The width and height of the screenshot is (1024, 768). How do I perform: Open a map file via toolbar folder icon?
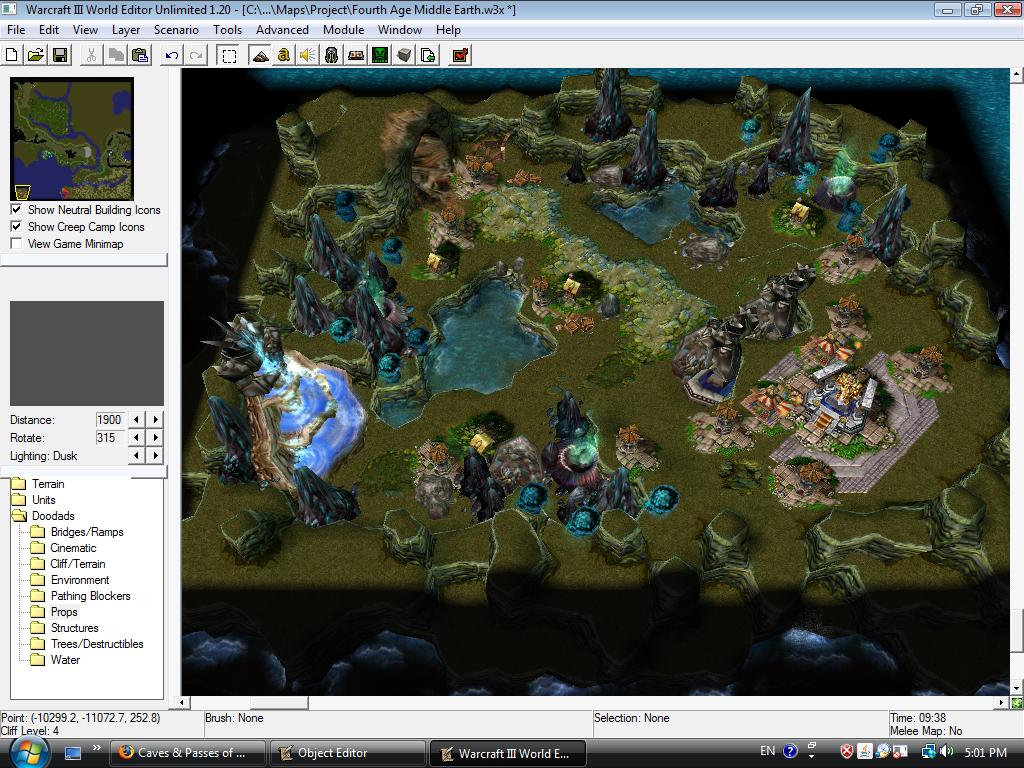[36, 56]
